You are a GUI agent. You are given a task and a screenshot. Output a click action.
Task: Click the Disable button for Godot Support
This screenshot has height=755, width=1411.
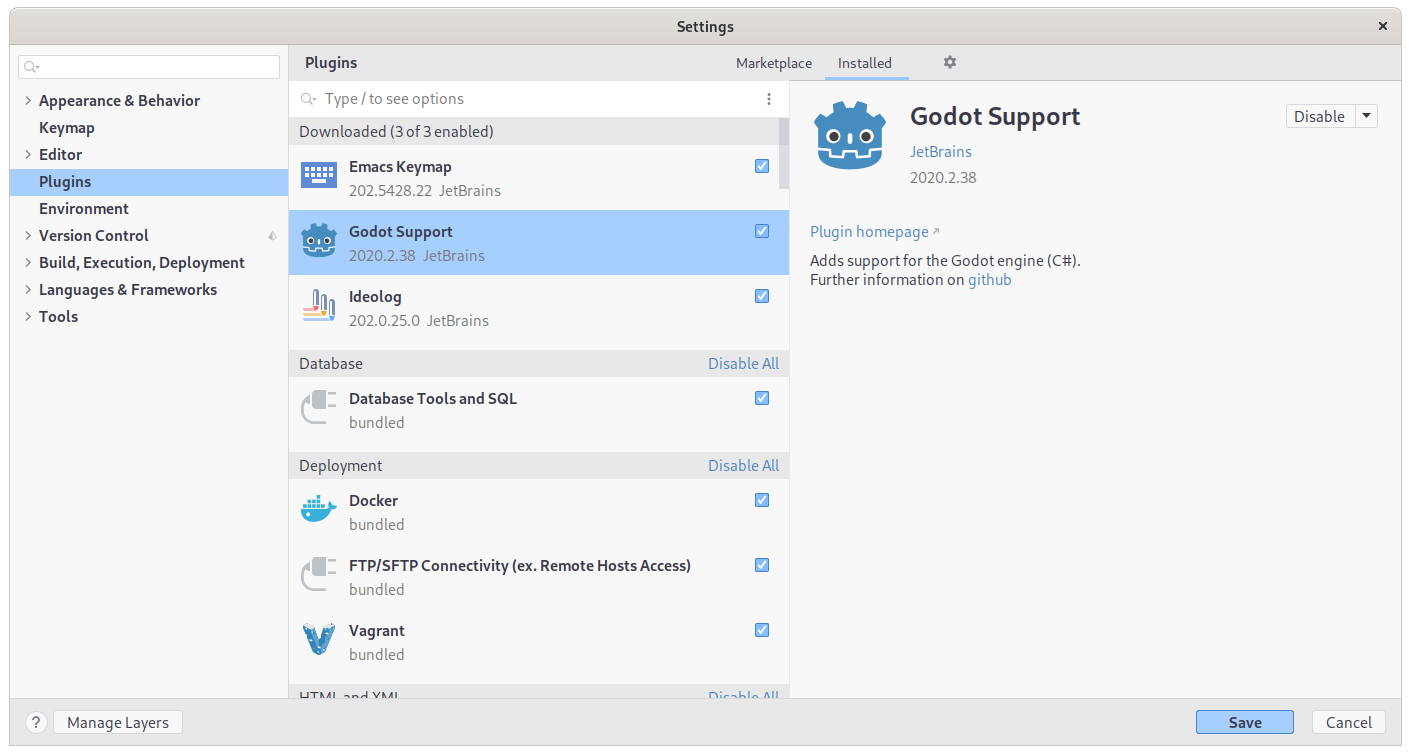[1320, 116]
